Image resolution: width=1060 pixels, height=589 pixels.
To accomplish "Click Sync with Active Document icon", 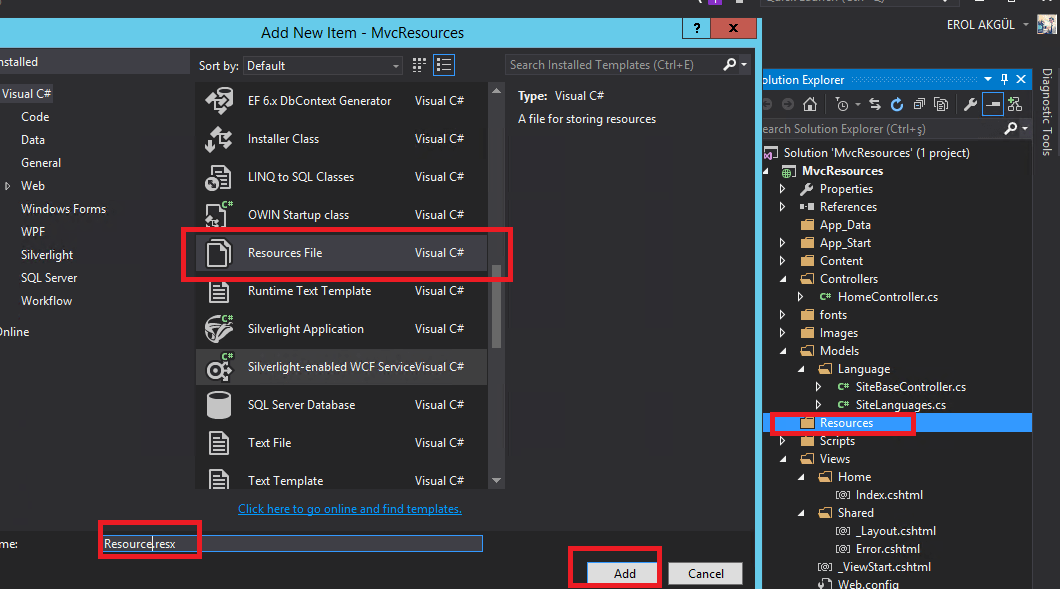I will click(875, 104).
